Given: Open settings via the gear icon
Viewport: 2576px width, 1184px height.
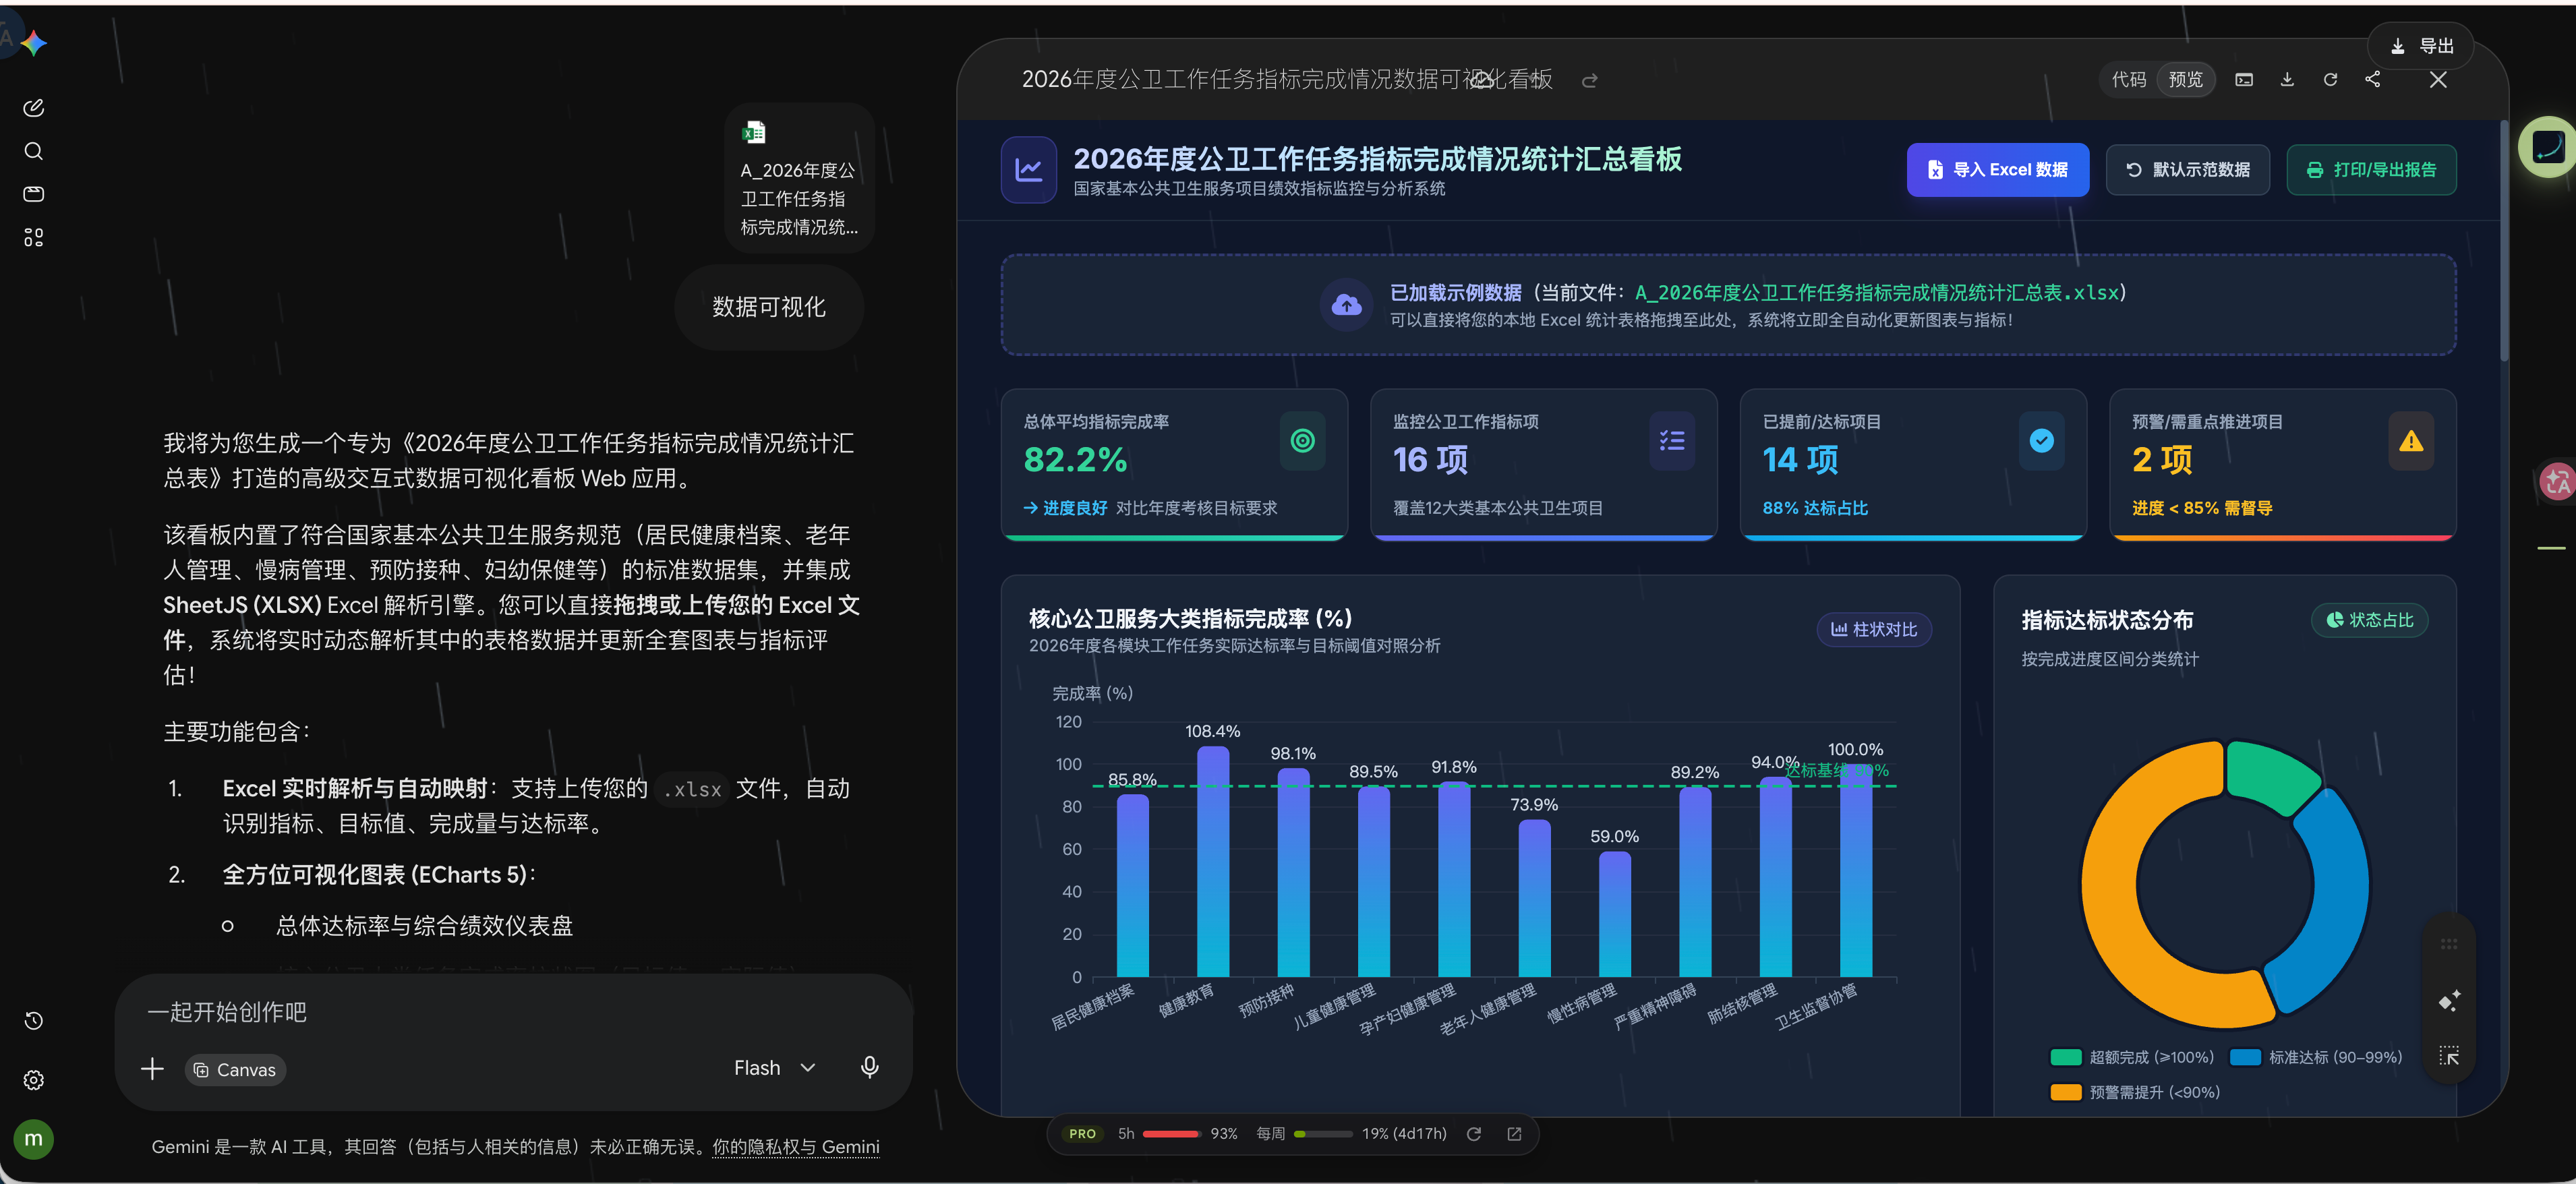Looking at the screenshot, I should (34, 1080).
